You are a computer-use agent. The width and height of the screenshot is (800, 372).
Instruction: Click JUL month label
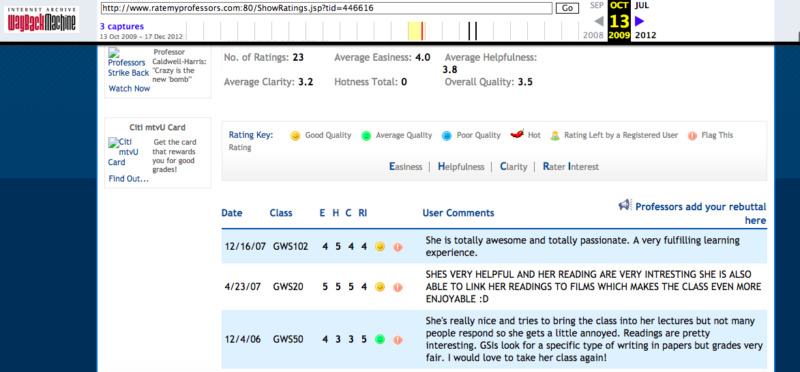click(x=642, y=6)
